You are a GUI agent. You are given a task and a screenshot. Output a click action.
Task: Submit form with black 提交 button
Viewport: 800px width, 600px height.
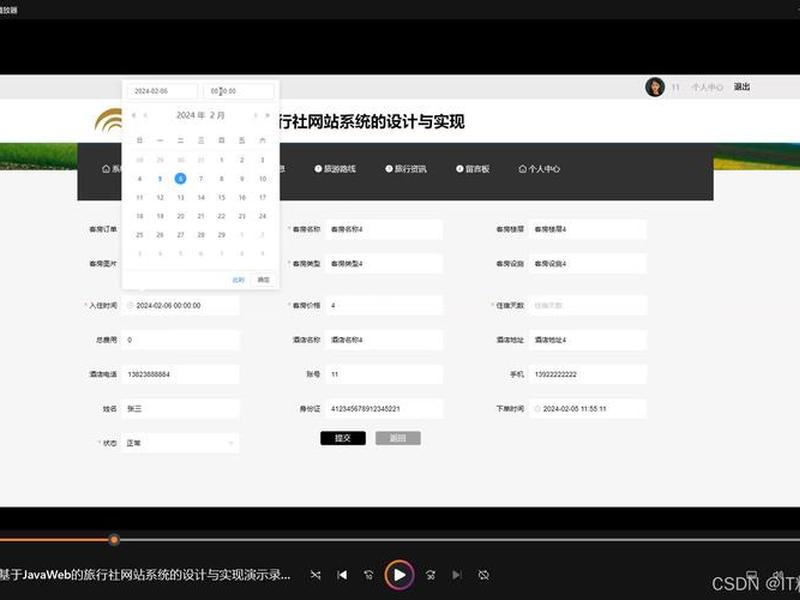343,438
